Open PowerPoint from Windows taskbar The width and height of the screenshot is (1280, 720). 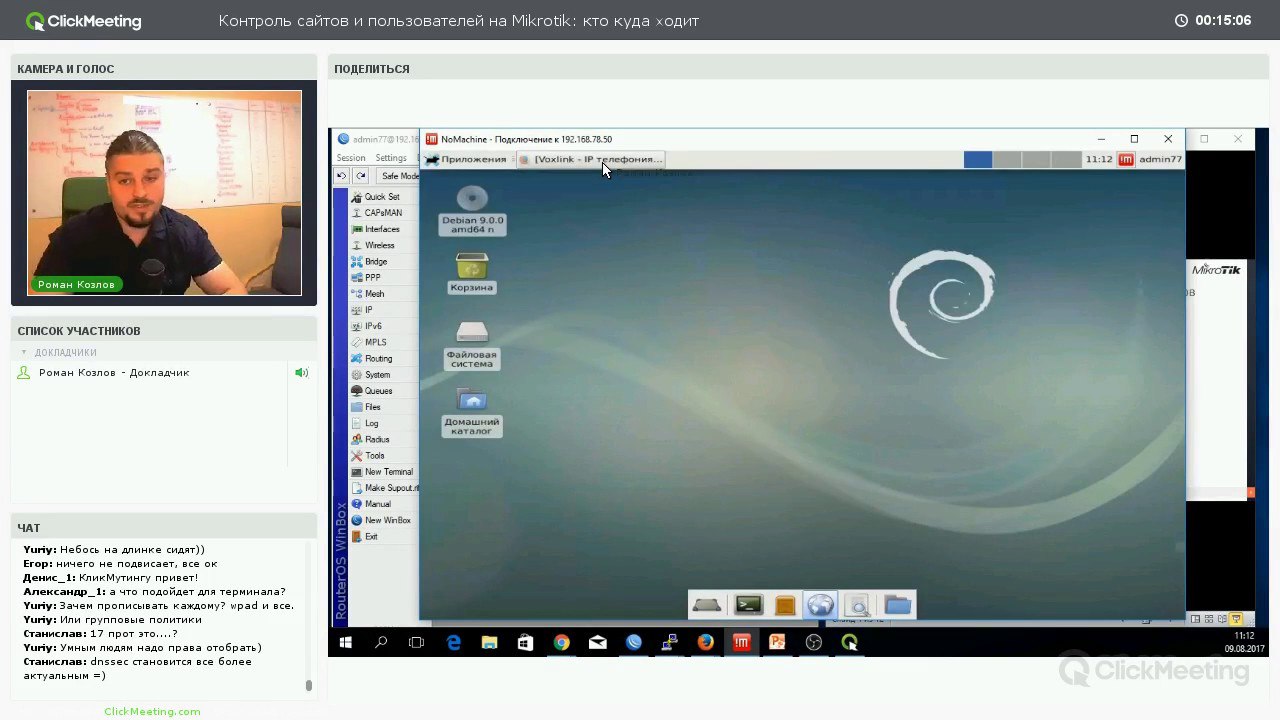777,642
